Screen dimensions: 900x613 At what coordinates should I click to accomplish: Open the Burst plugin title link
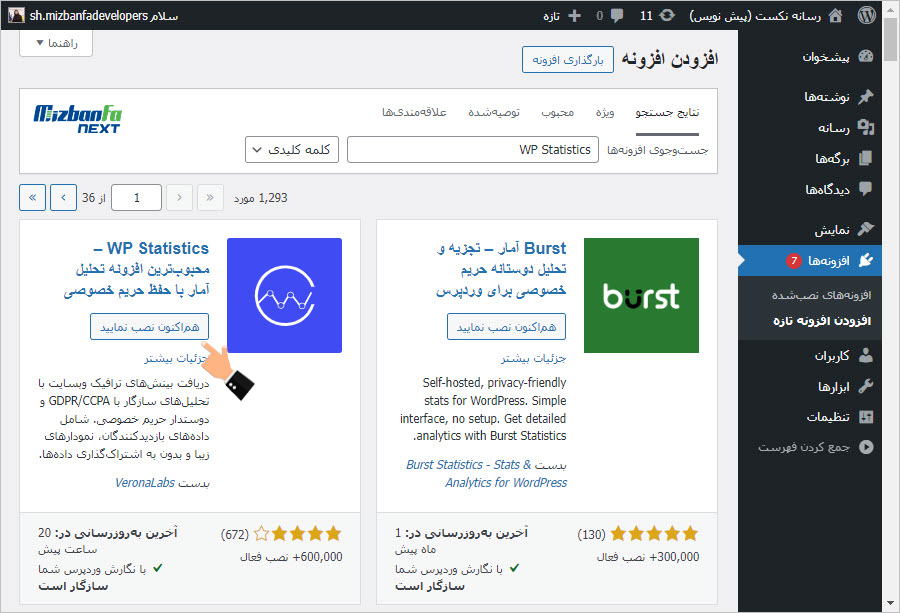501,270
